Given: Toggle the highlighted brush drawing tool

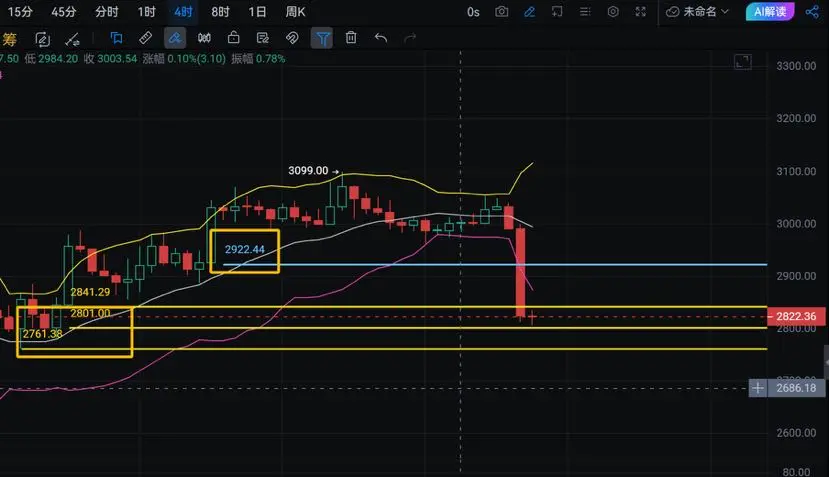Looking at the screenshot, I should 174,38.
